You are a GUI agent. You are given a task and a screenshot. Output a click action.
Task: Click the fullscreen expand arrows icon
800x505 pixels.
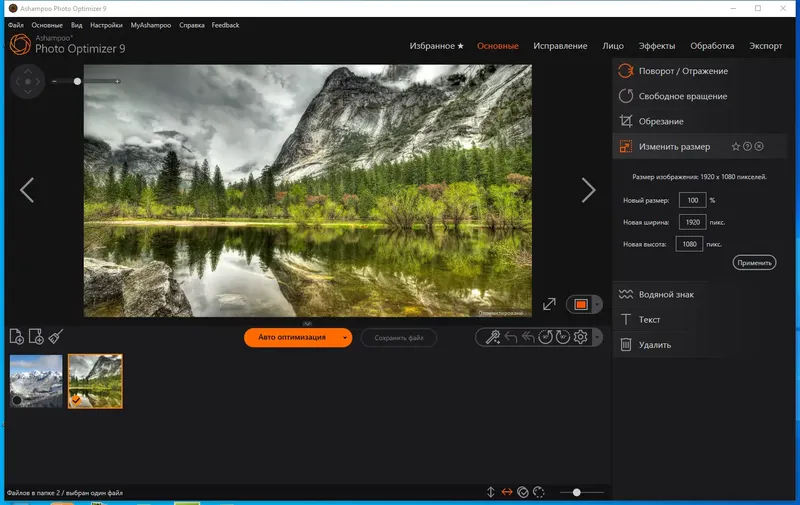click(x=549, y=305)
